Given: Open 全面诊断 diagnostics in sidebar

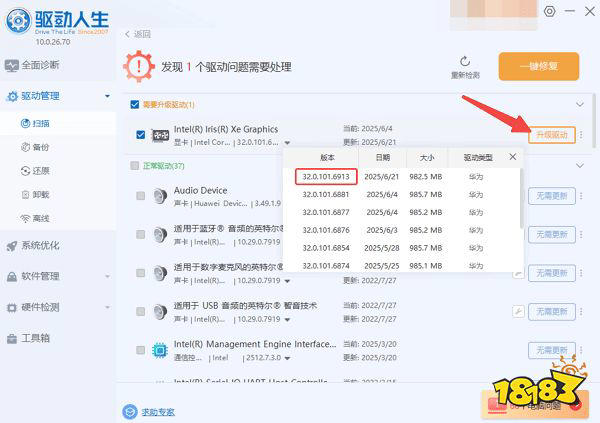Looking at the screenshot, I should pyautogui.click(x=33, y=65).
